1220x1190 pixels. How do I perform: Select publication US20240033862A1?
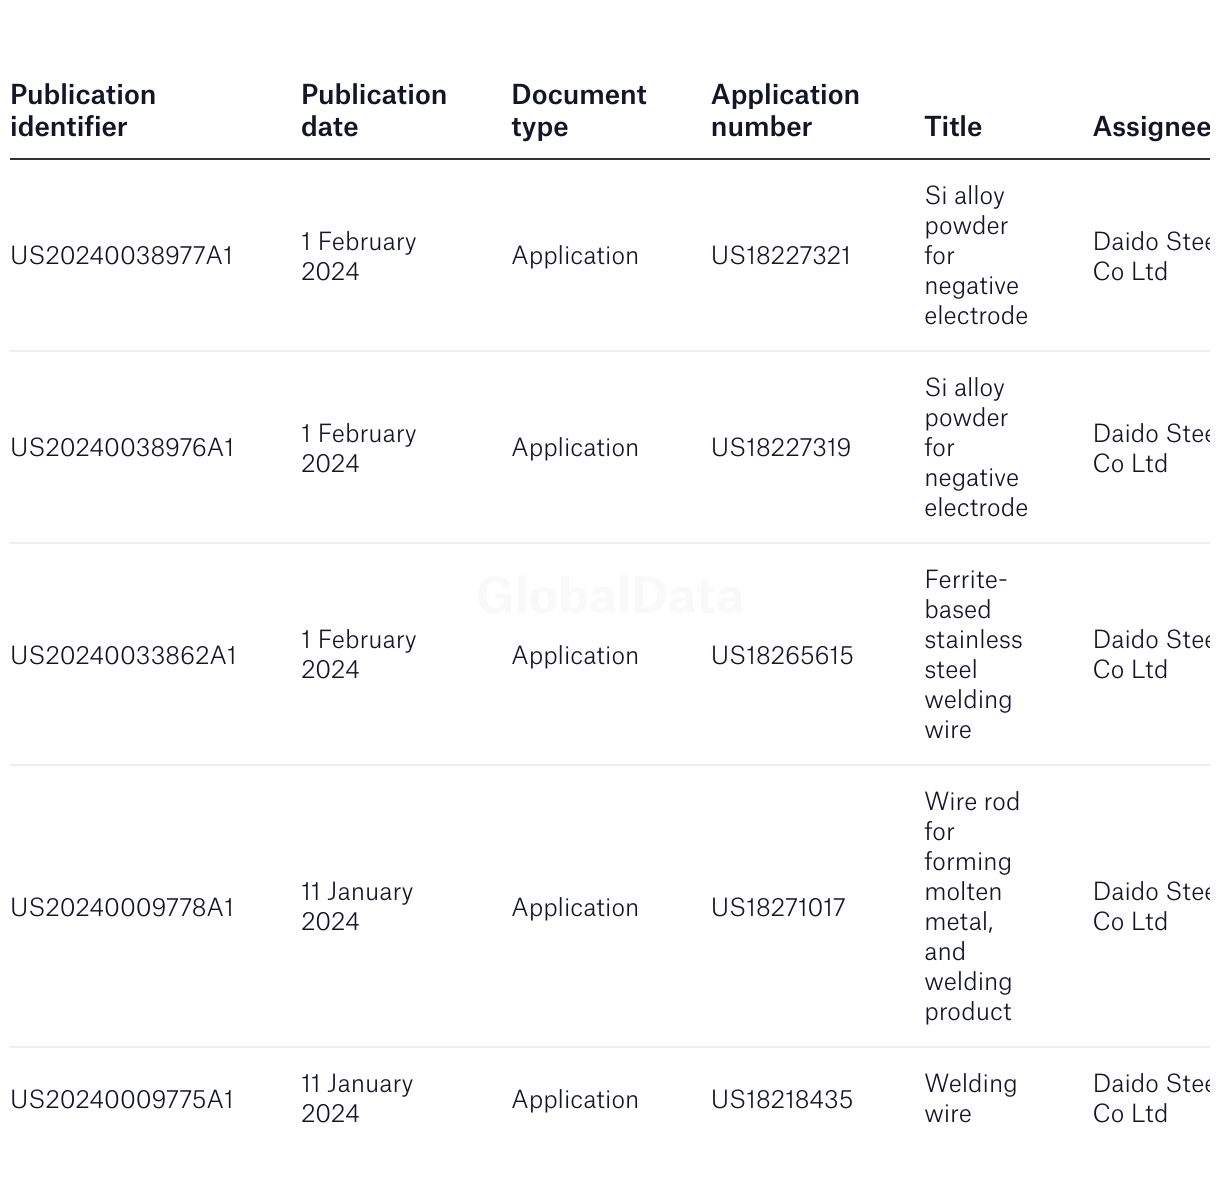click(x=124, y=656)
